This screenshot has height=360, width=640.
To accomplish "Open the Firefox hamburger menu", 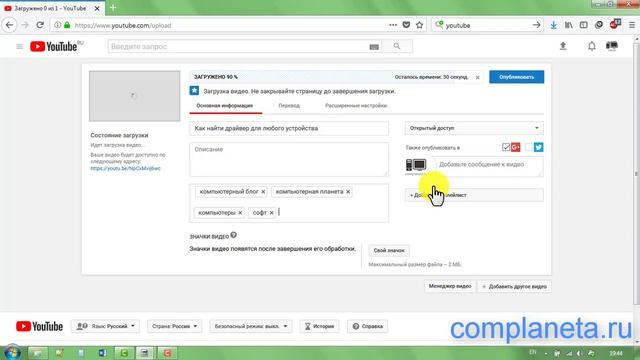I will pyautogui.click(x=632, y=25).
